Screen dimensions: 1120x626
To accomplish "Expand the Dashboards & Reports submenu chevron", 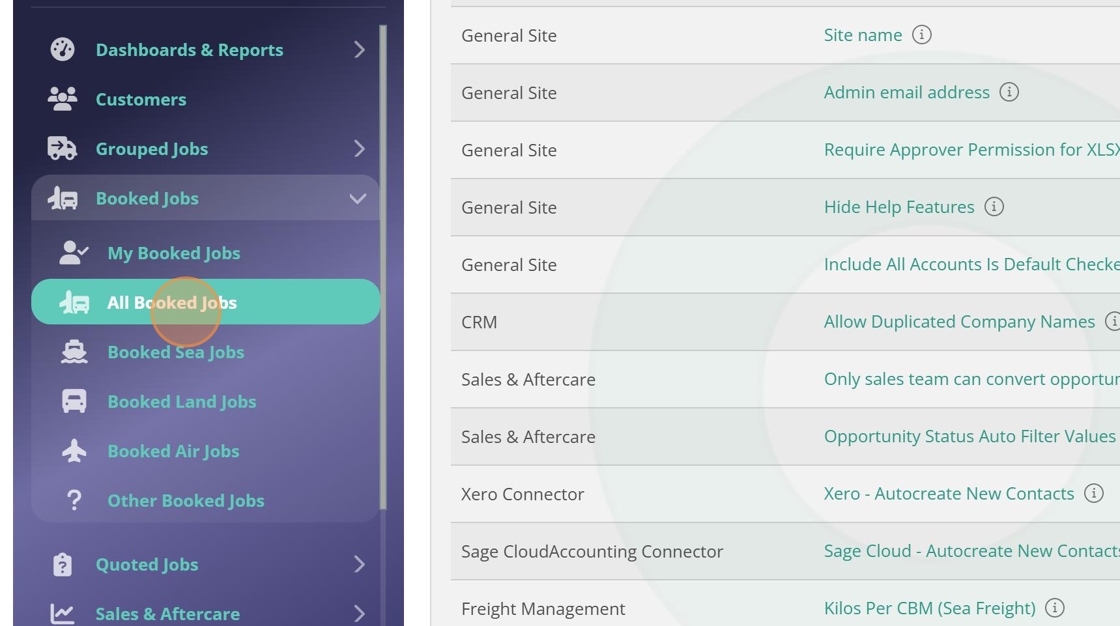I will click(359, 49).
